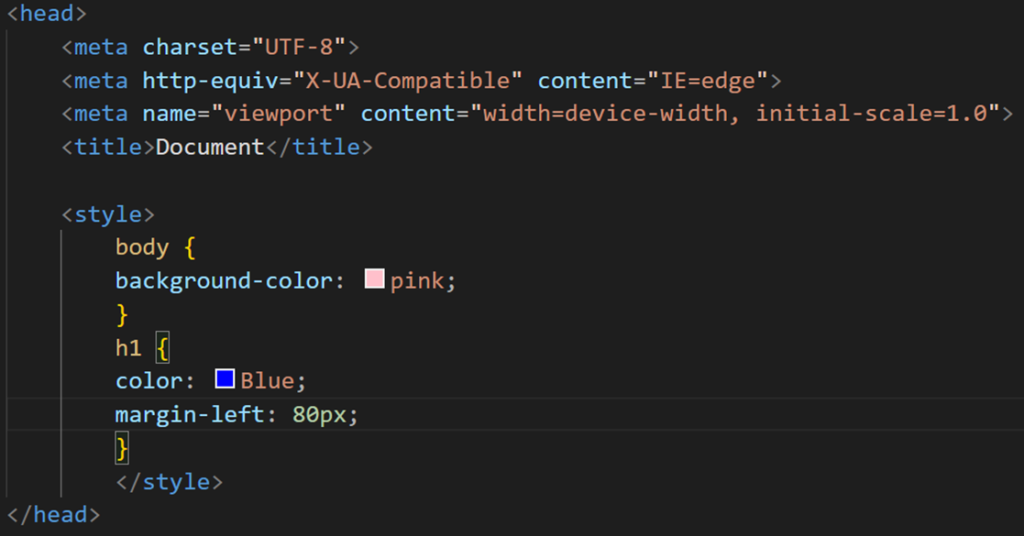Open the Blue color swatch picker
Screen dimensions: 1024x536
pyautogui.click(x=225, y=380)
